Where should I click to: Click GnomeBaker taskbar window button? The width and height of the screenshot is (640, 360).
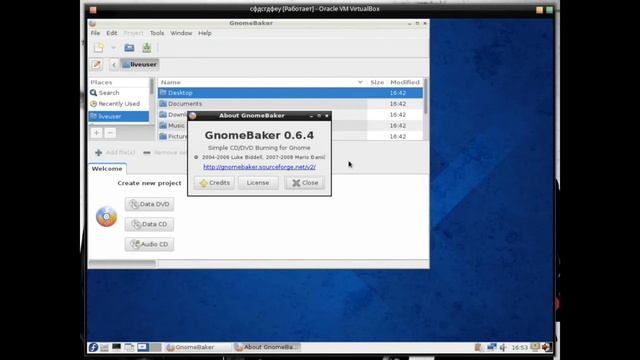click(197, 347)
